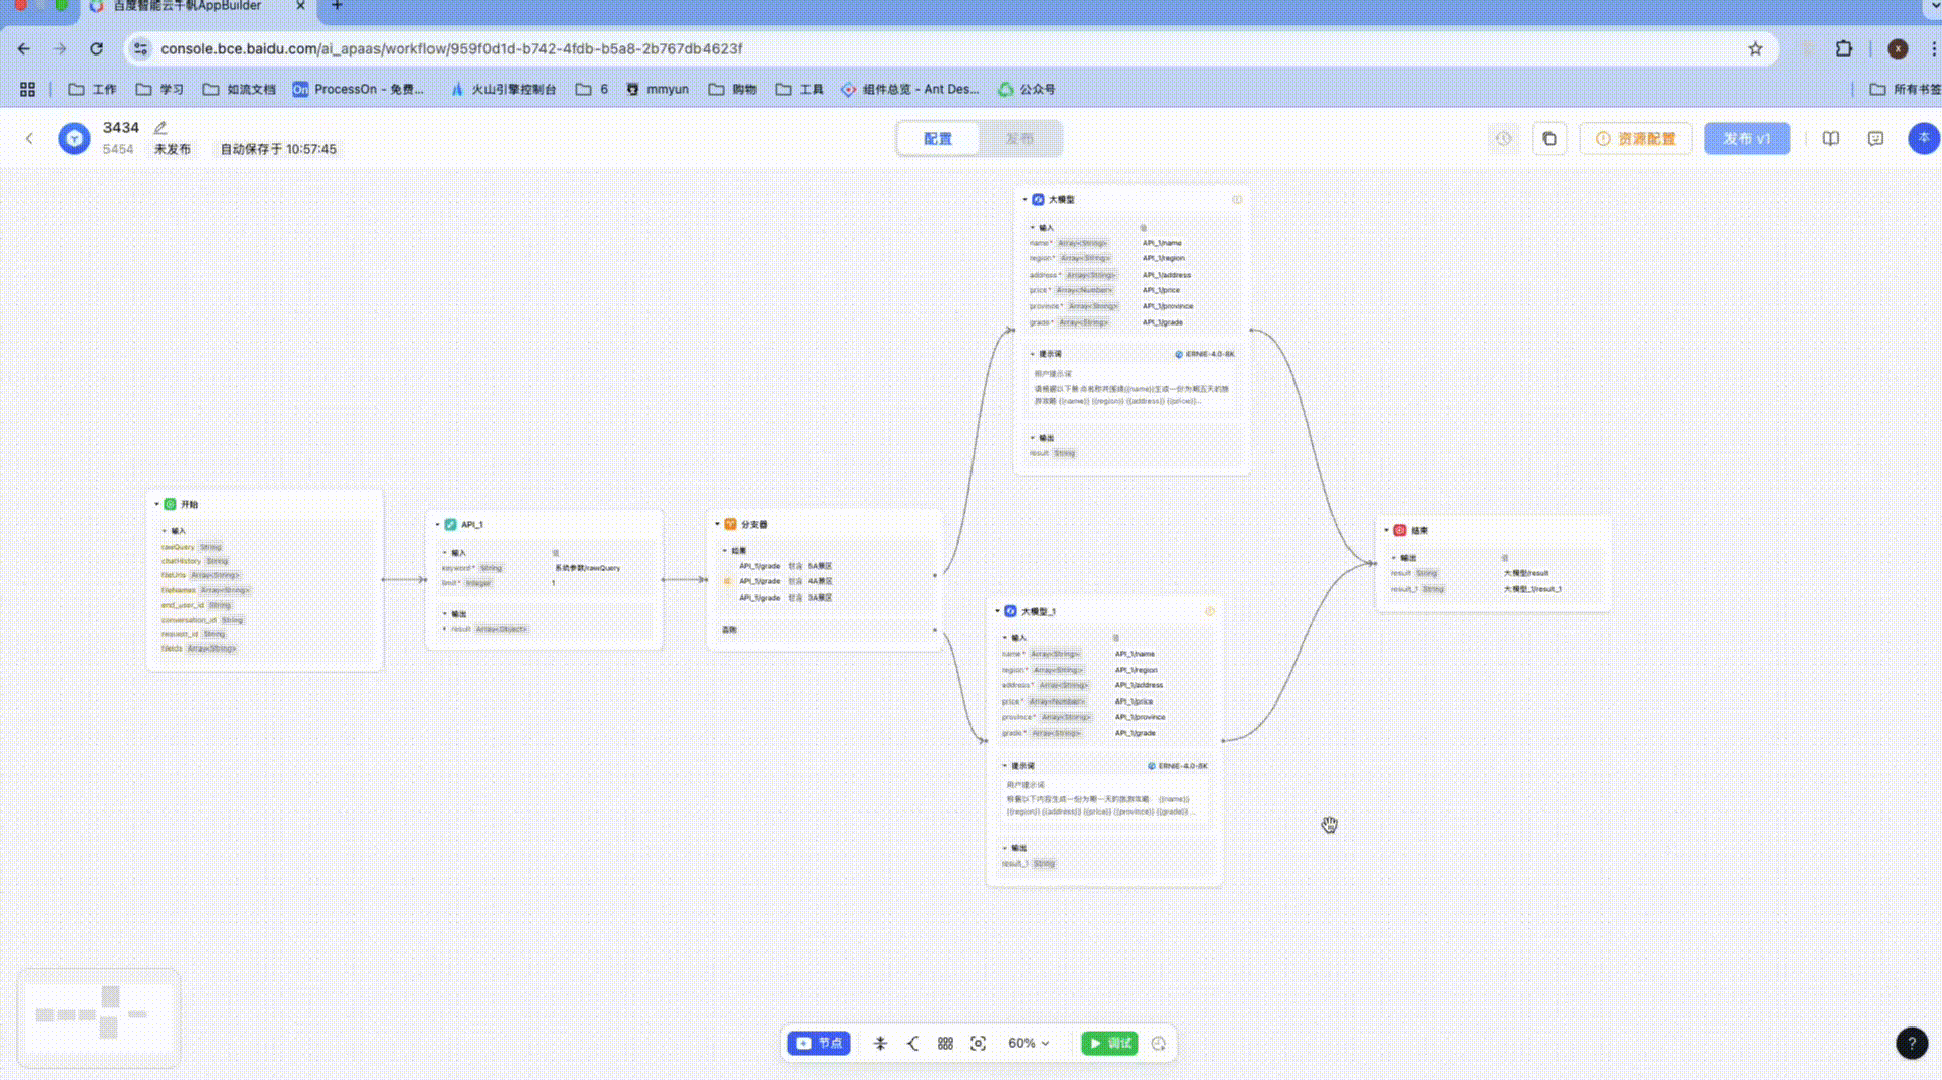Edit the workflow name pencil icon

click(160, 128)
